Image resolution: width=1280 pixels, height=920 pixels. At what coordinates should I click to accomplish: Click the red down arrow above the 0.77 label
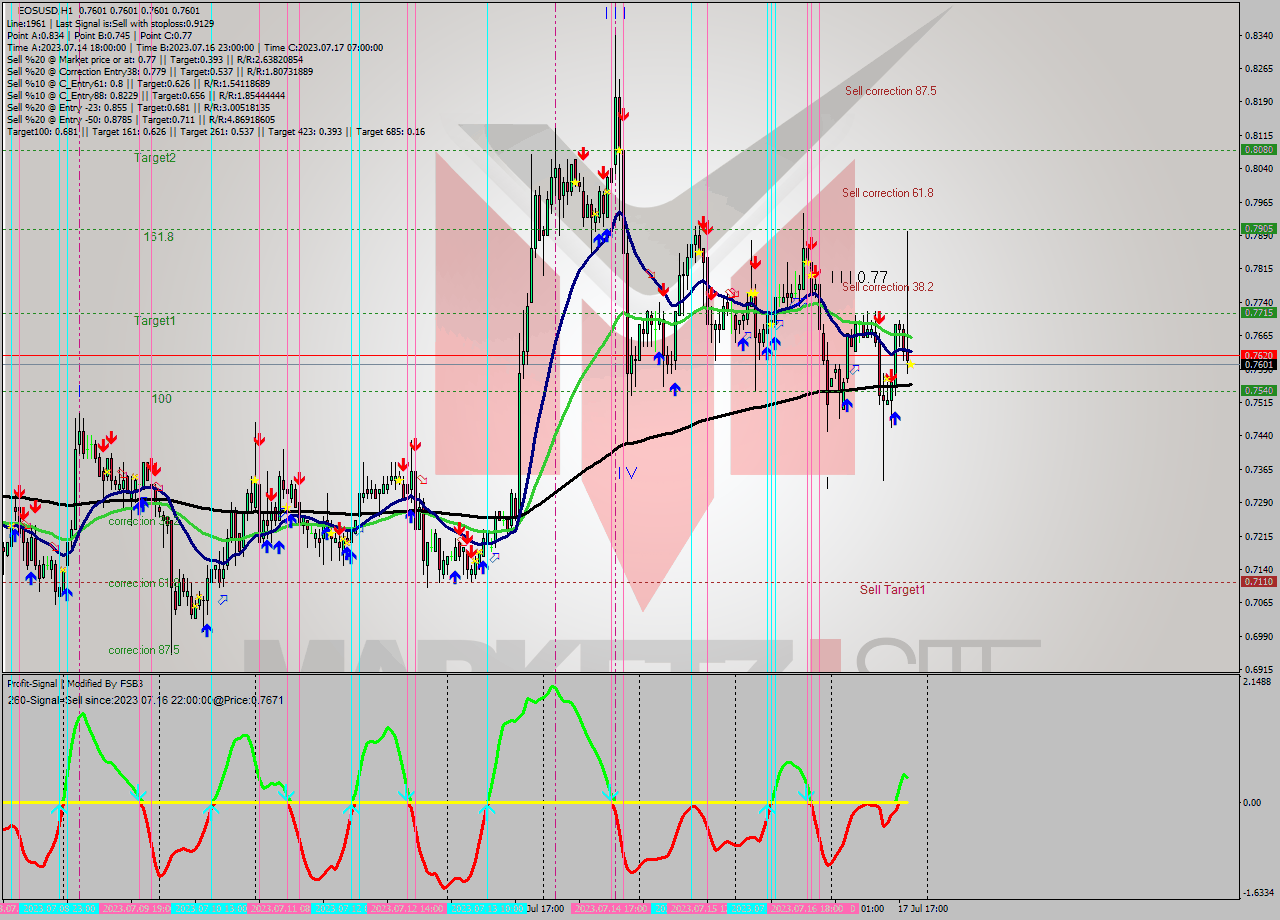click(x=812, y=244)
